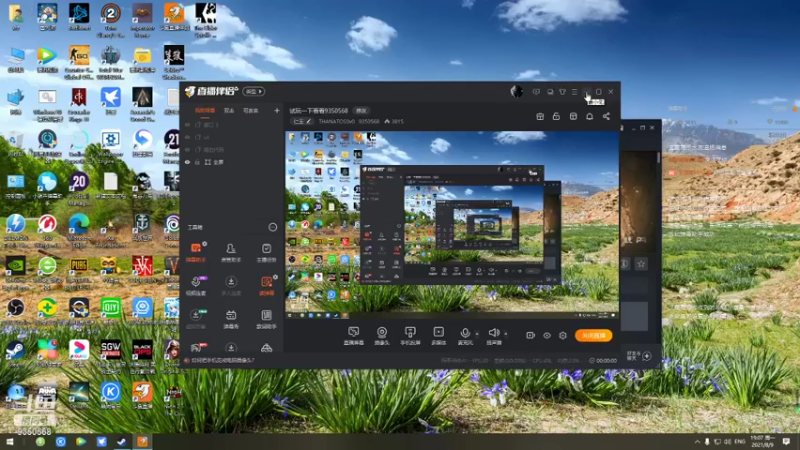
Task: Open the lyrics sheet tool in toolbox
Action: [x=266, y=318]
